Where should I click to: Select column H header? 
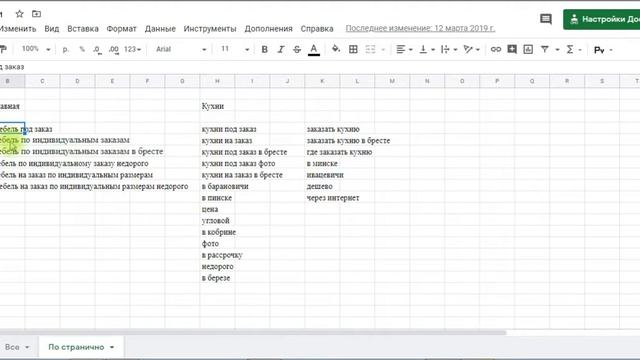[x=217, y=81]
